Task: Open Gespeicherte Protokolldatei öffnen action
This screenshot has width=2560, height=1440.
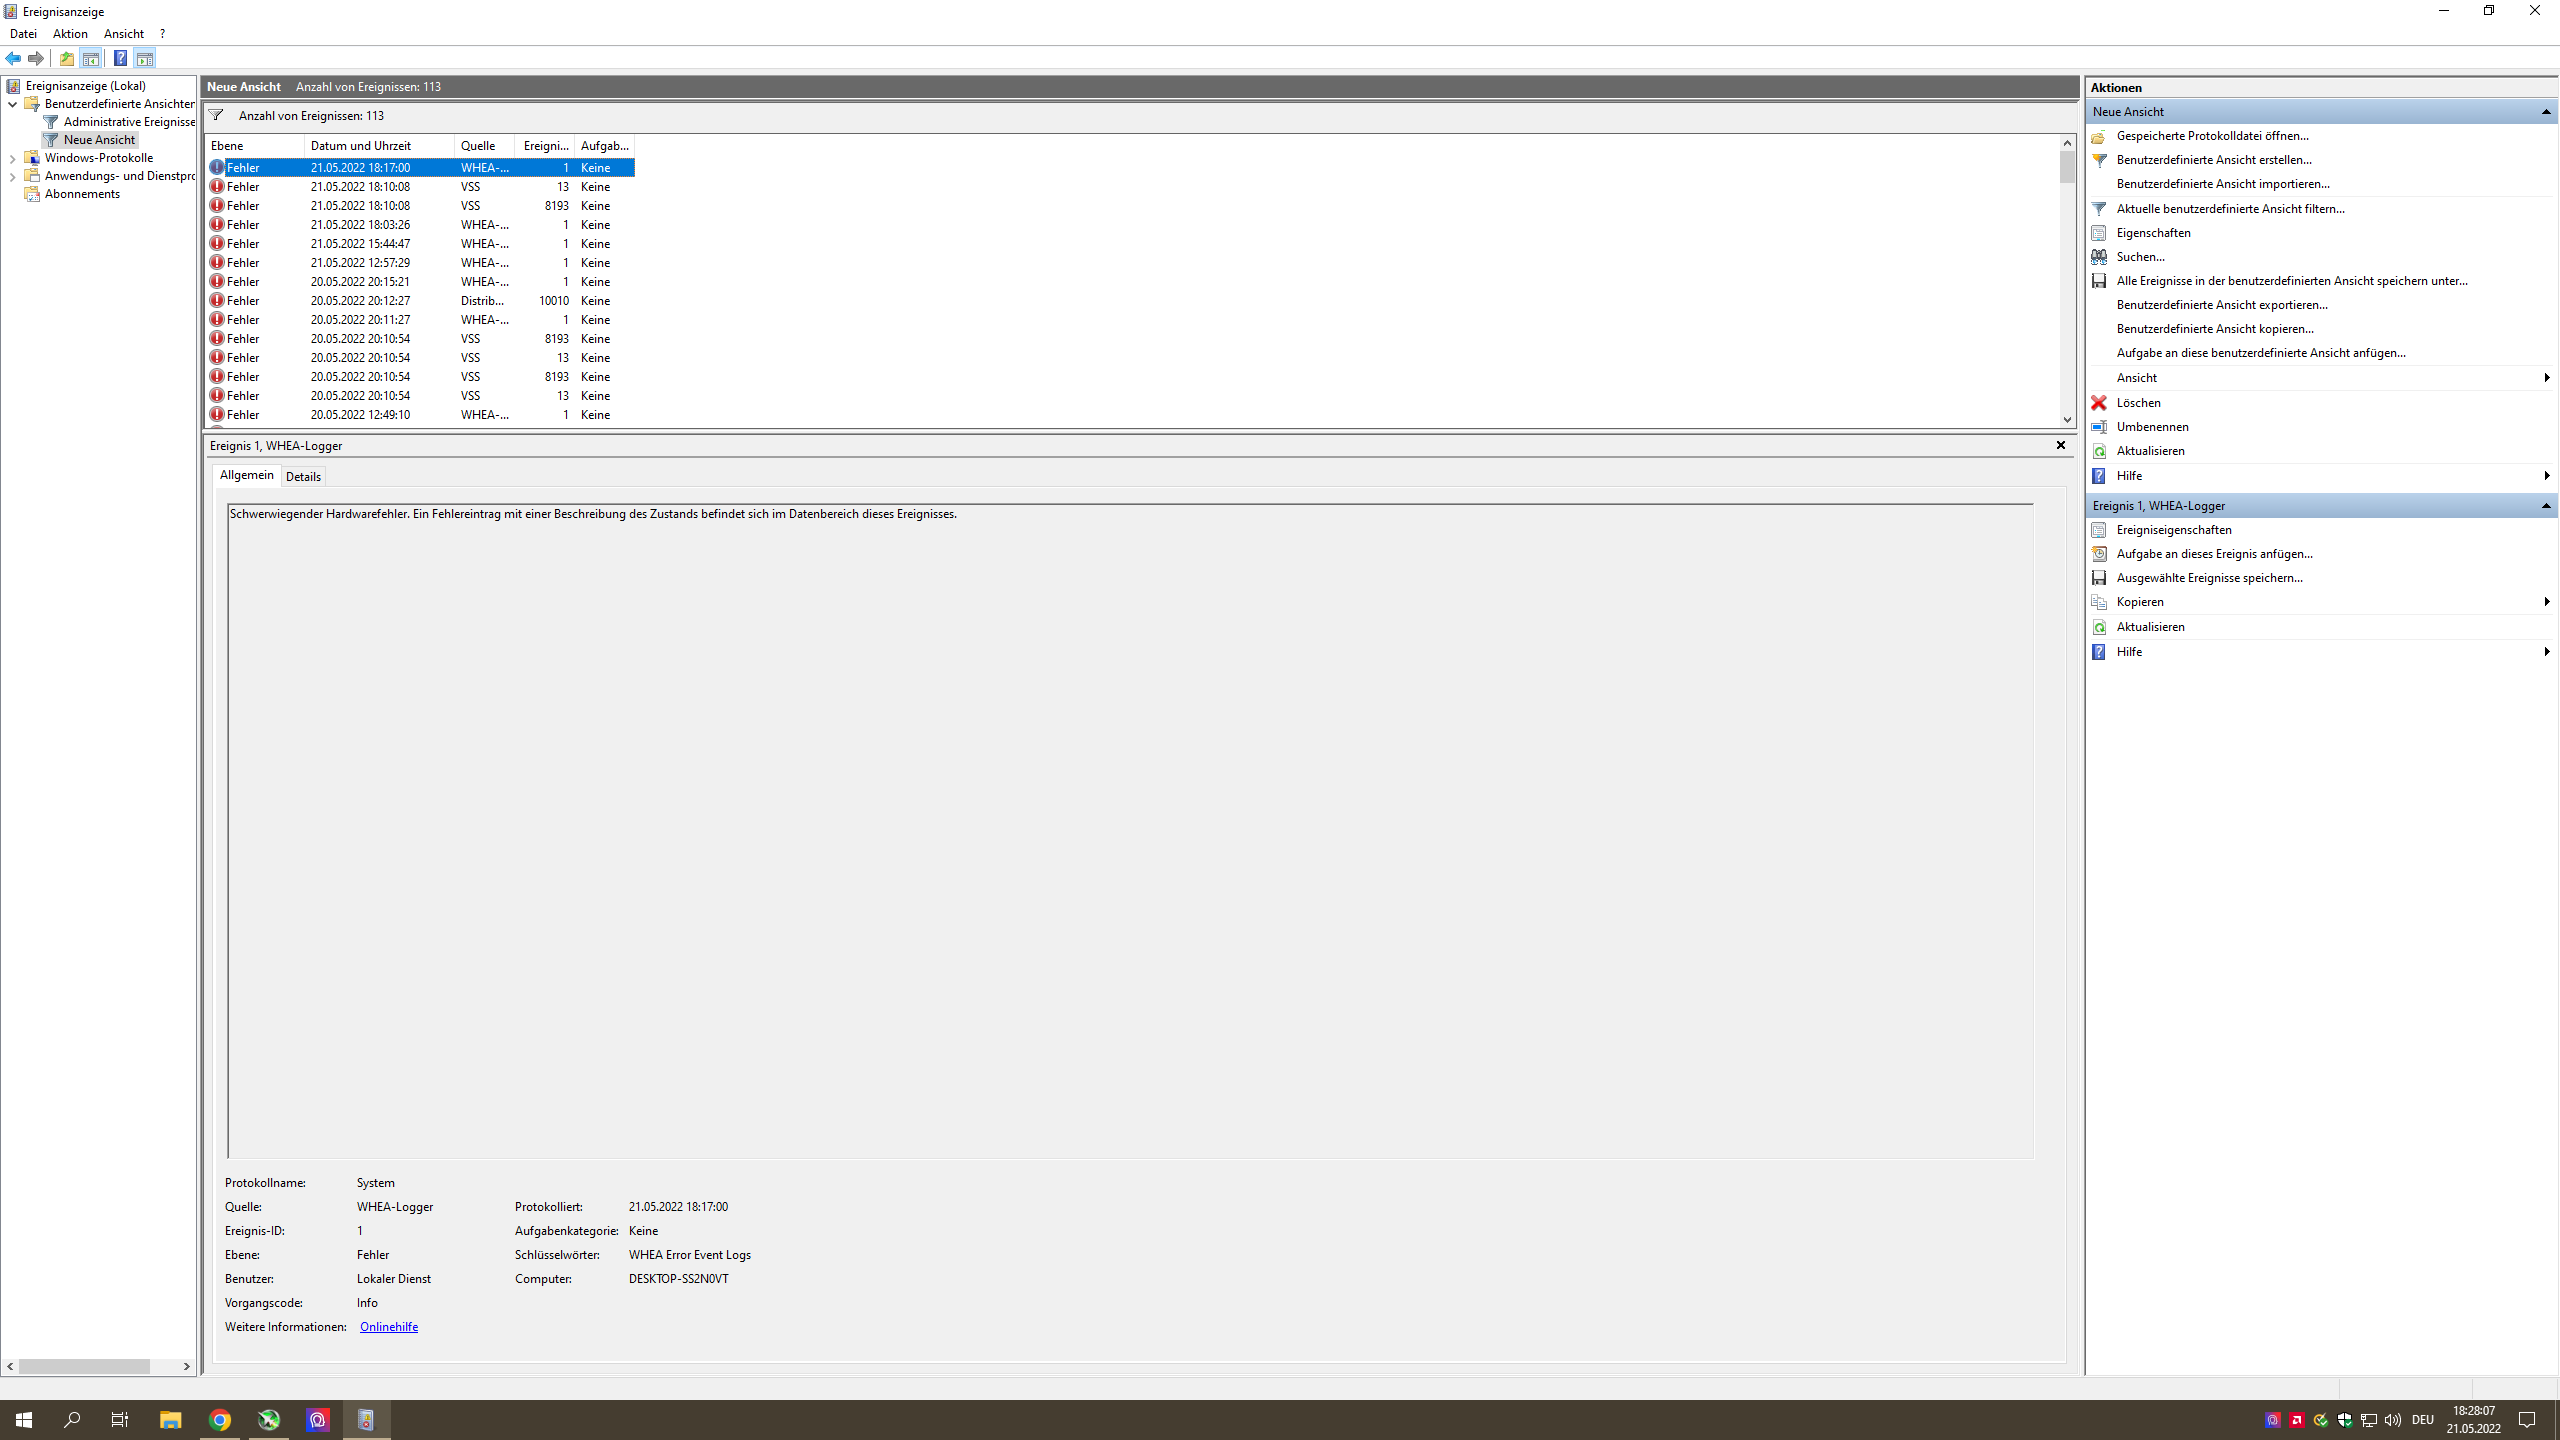Action: click(x=2212, y=136)
